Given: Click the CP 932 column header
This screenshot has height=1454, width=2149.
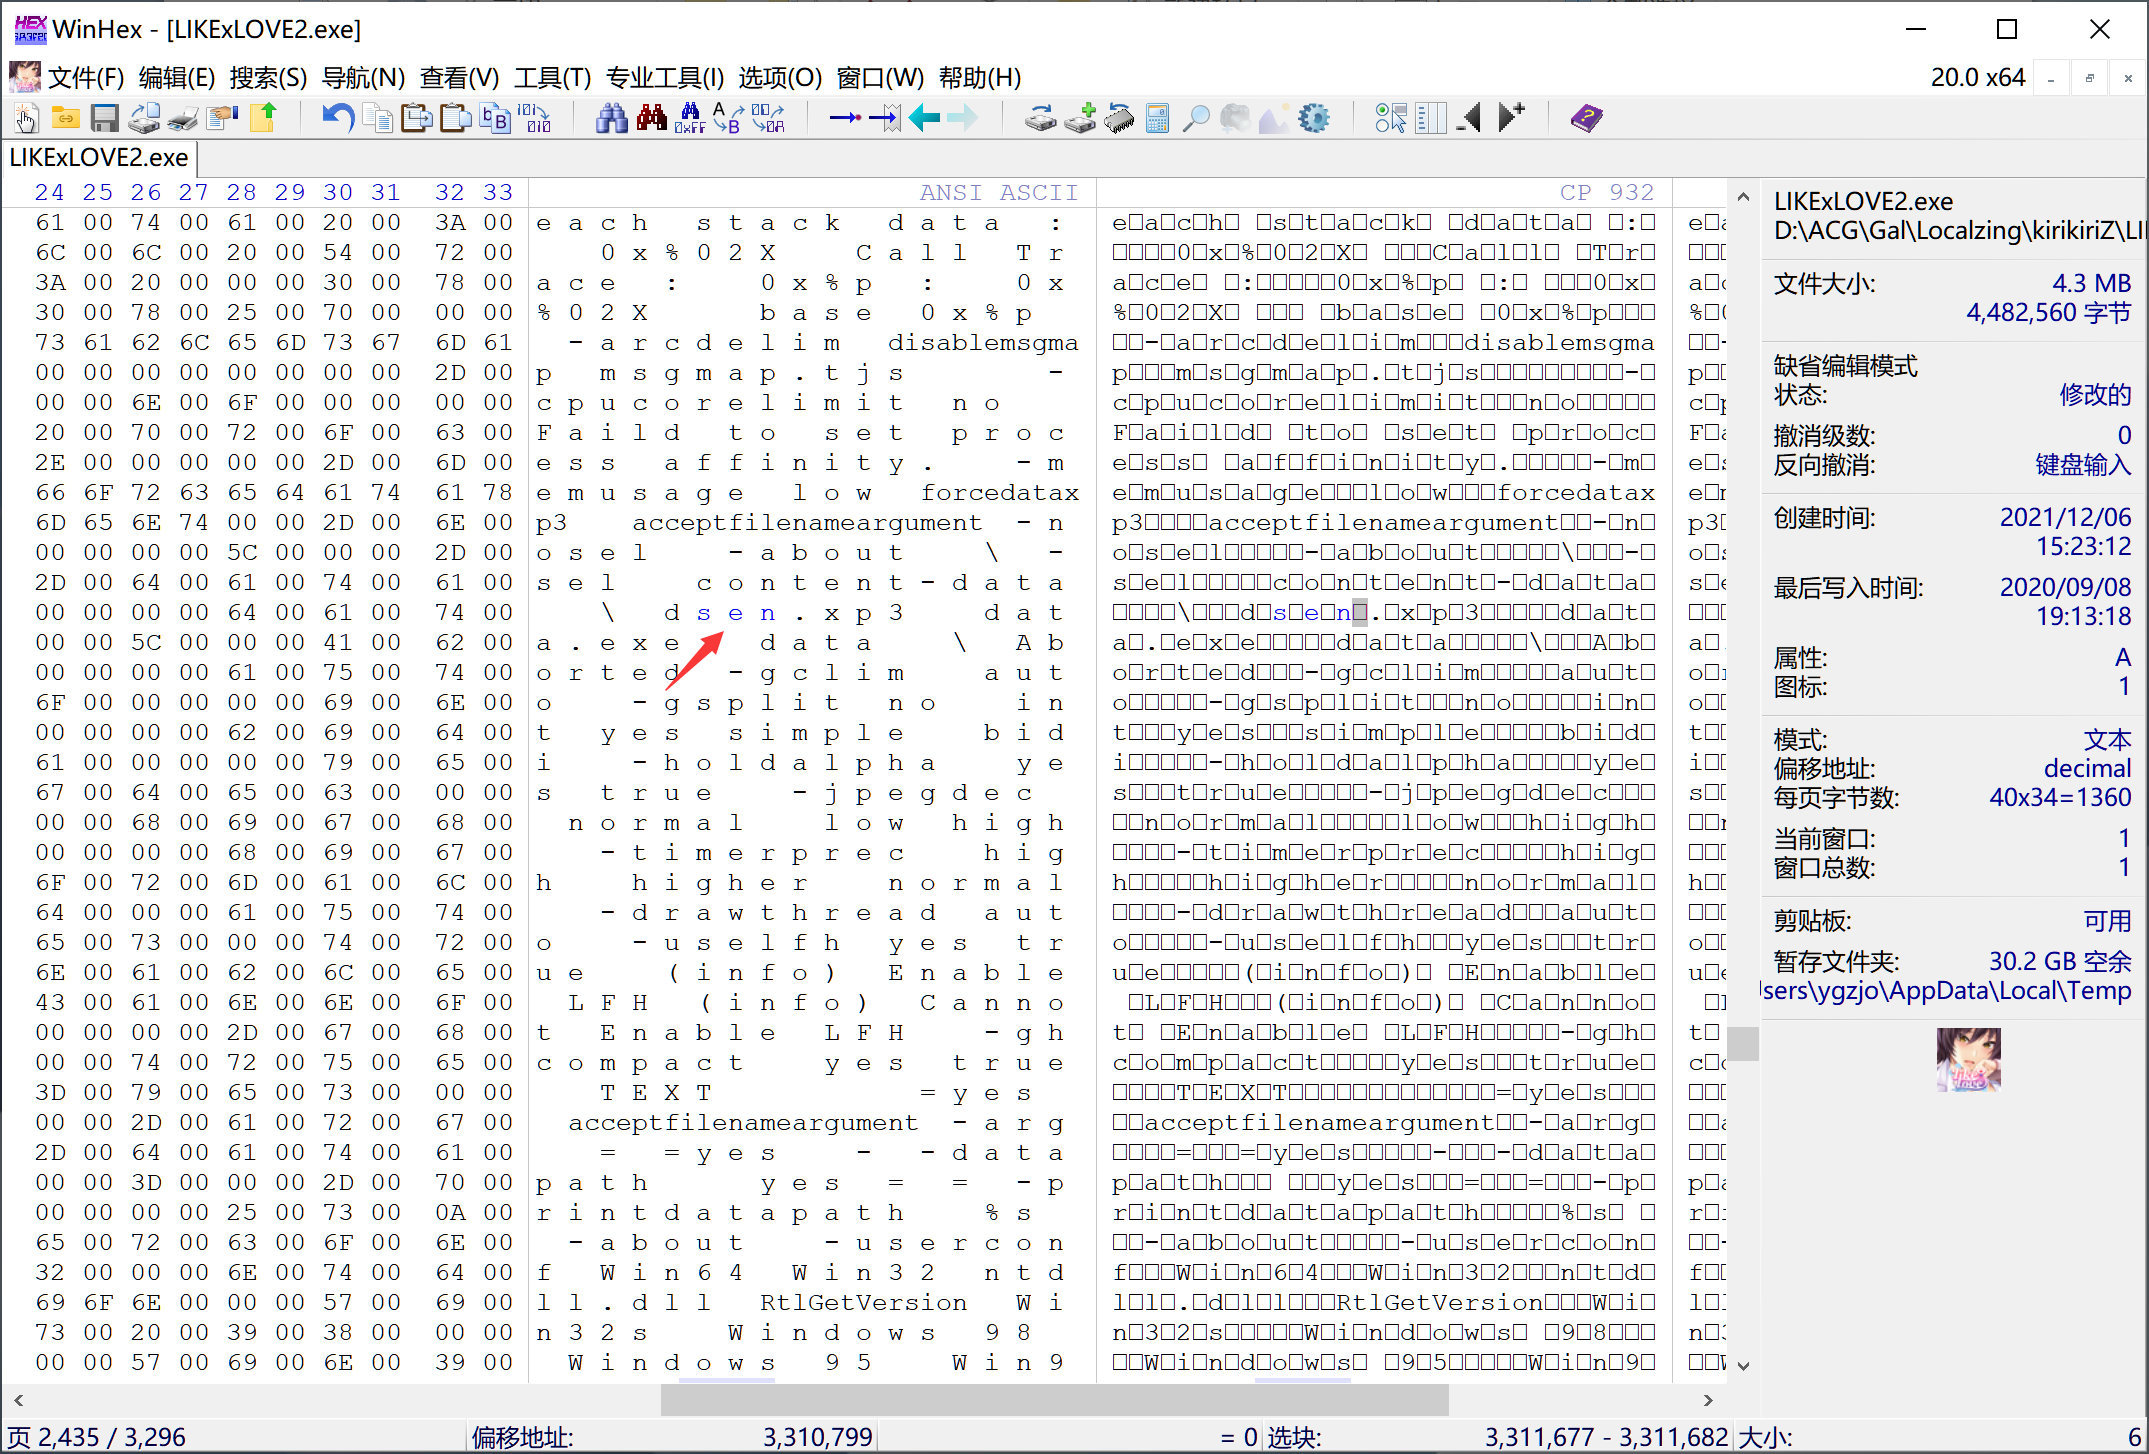Looking at the screenshot, I should pos(1606,192).
